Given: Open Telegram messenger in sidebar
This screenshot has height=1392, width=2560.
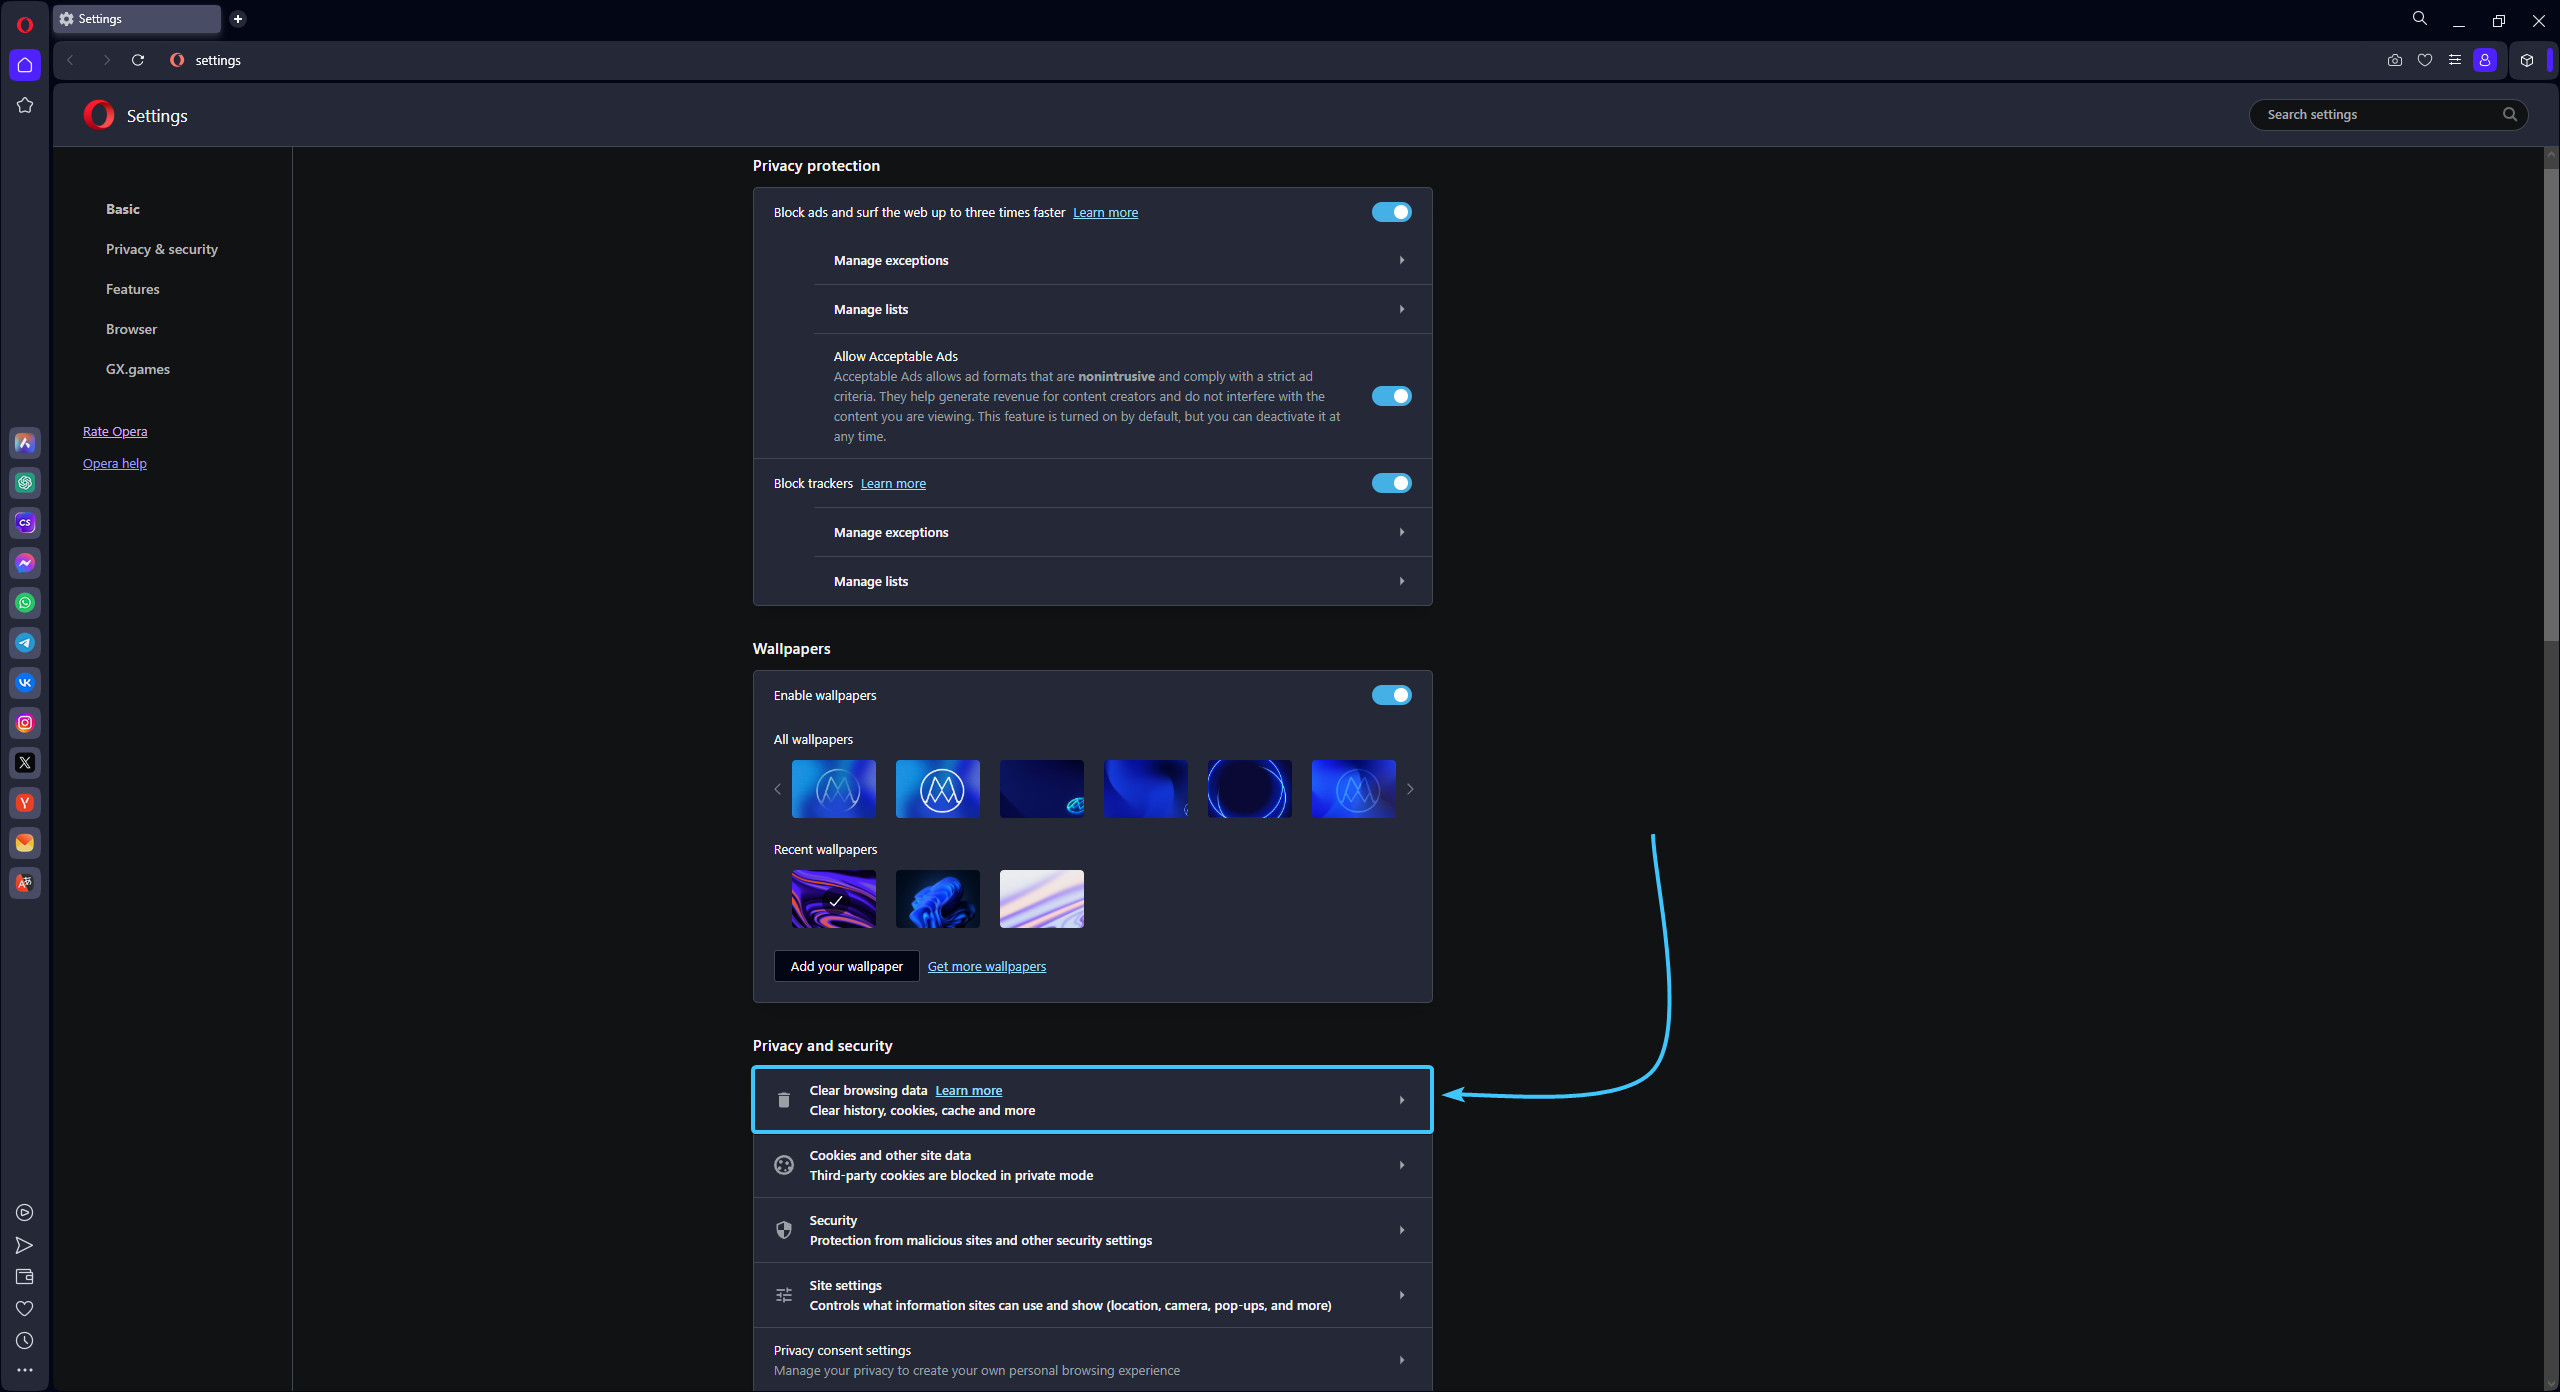Looking at the screenshot, I should click(x=25, y=643).
